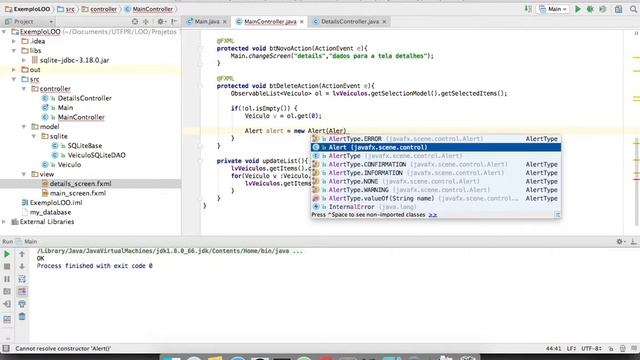Image resolution: width=640 pixels, height=360 pixels.
Task: Open Run panel settings gear
Action: point(620,242)
